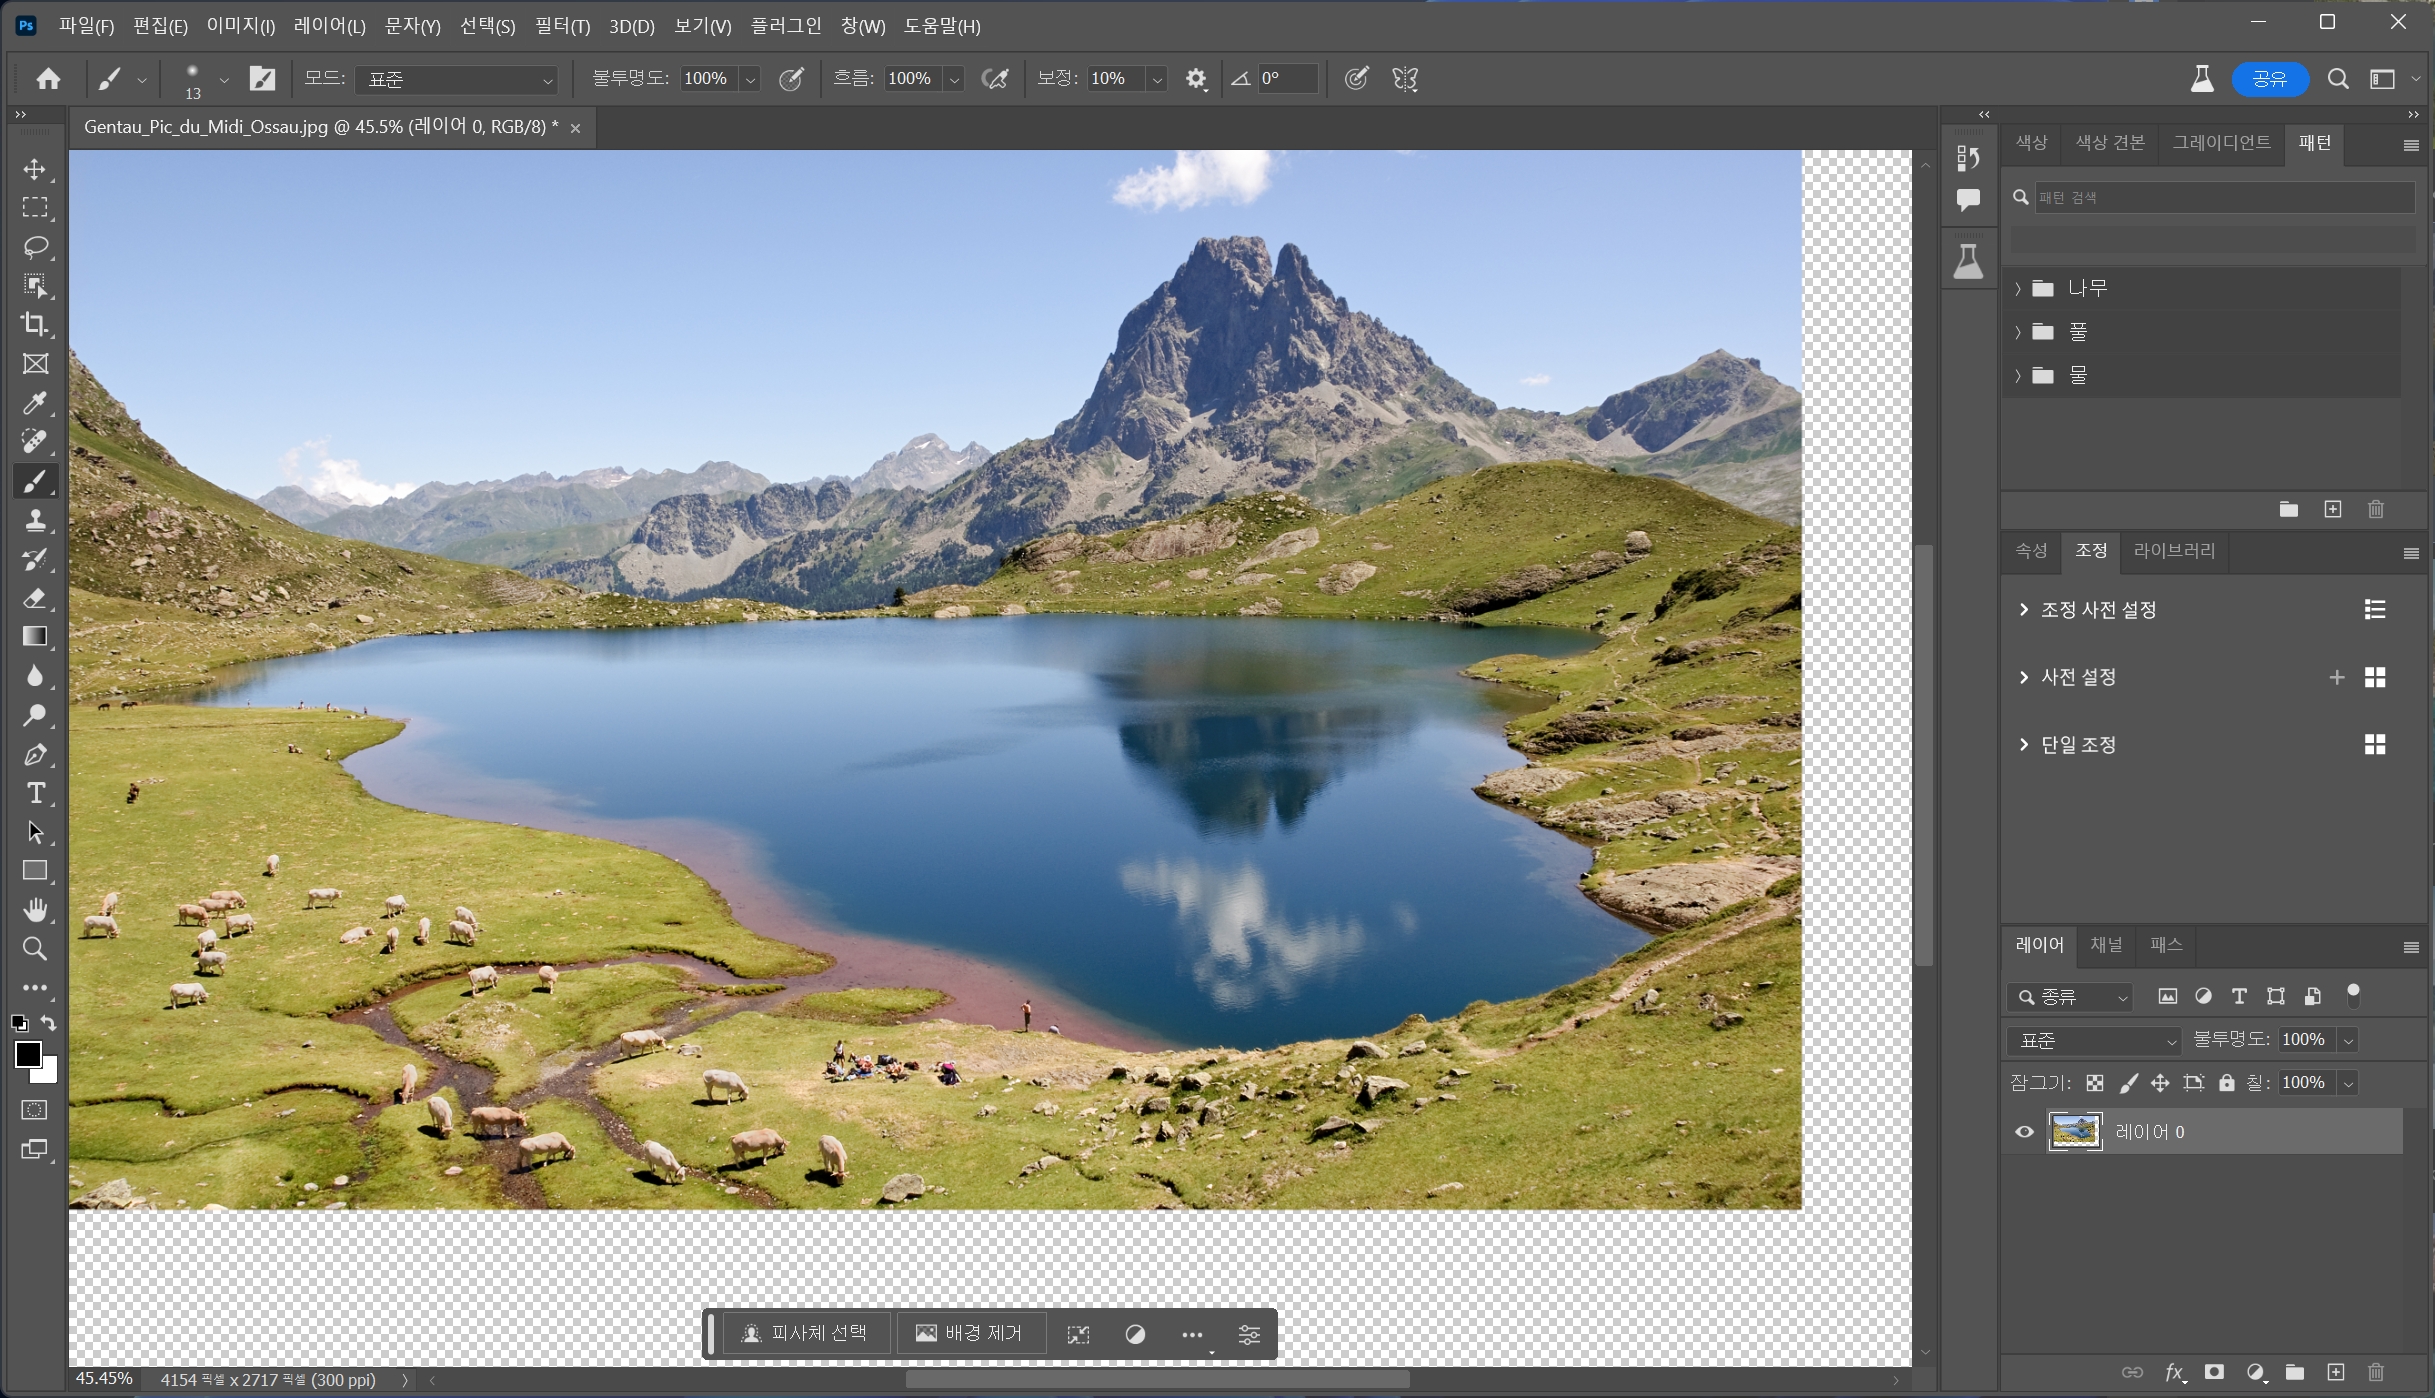Viewport: 2435px width, 1398px height.
Task: Click the 공유 share button
Action: [2269, 79]
